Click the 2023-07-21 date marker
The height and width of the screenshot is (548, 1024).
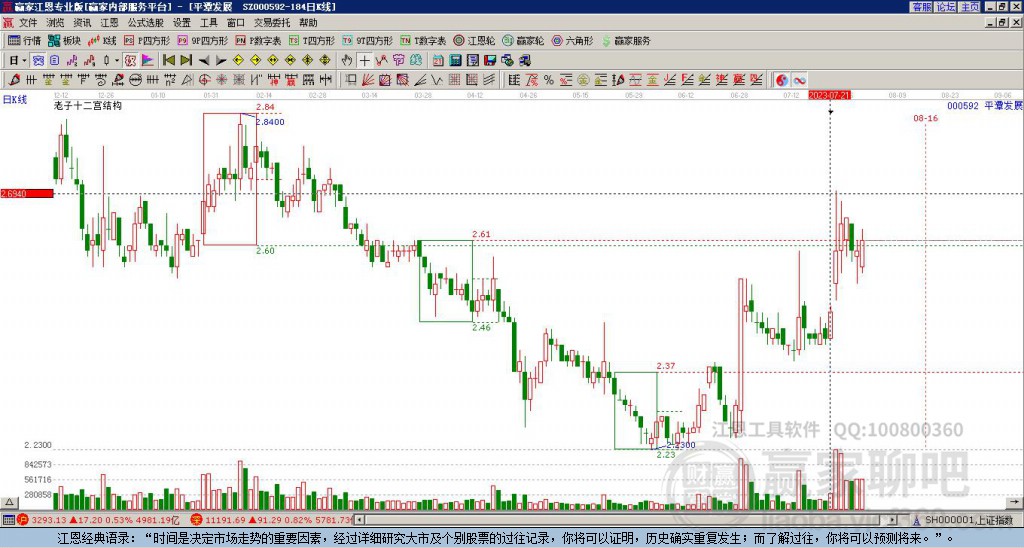pyautogui.click(x=829, y=95)
